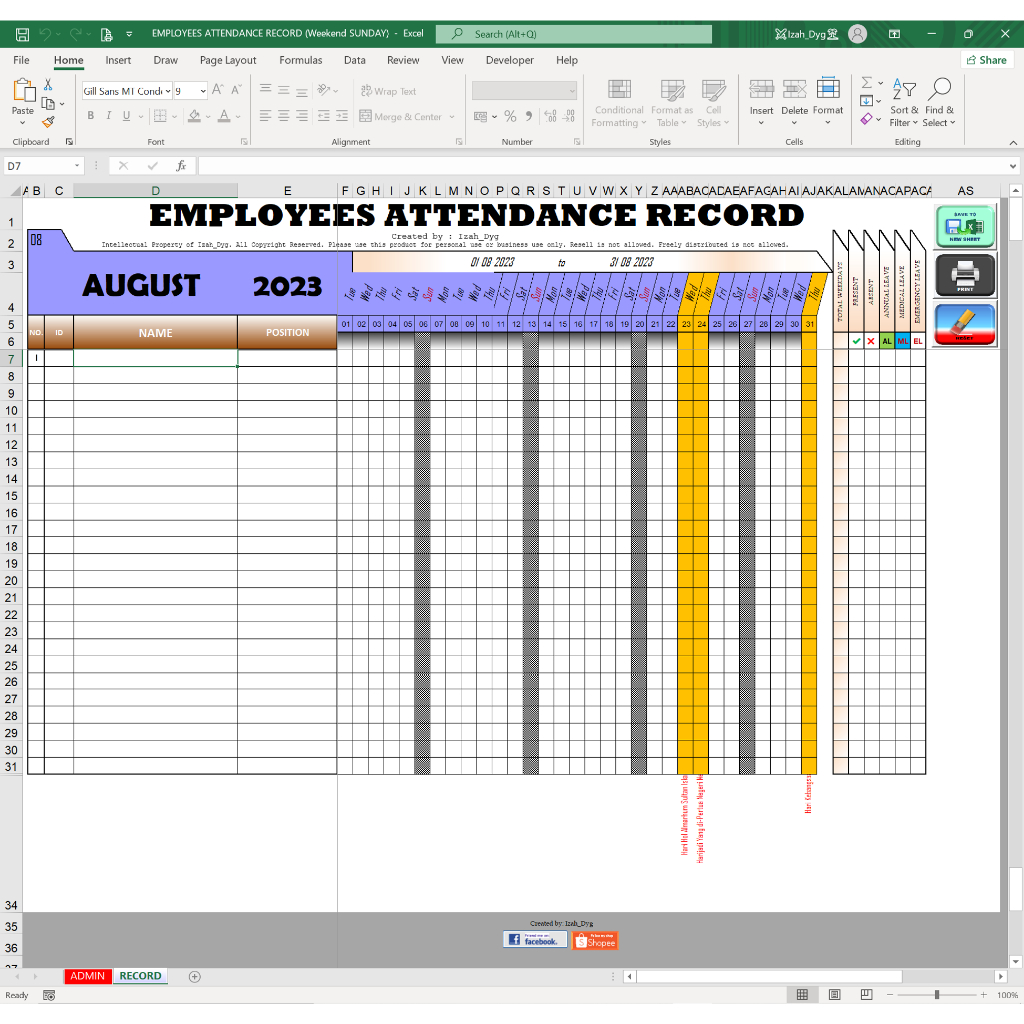Toggle Bold formatting
The image size is (1024, 1024).
[90, 115]
